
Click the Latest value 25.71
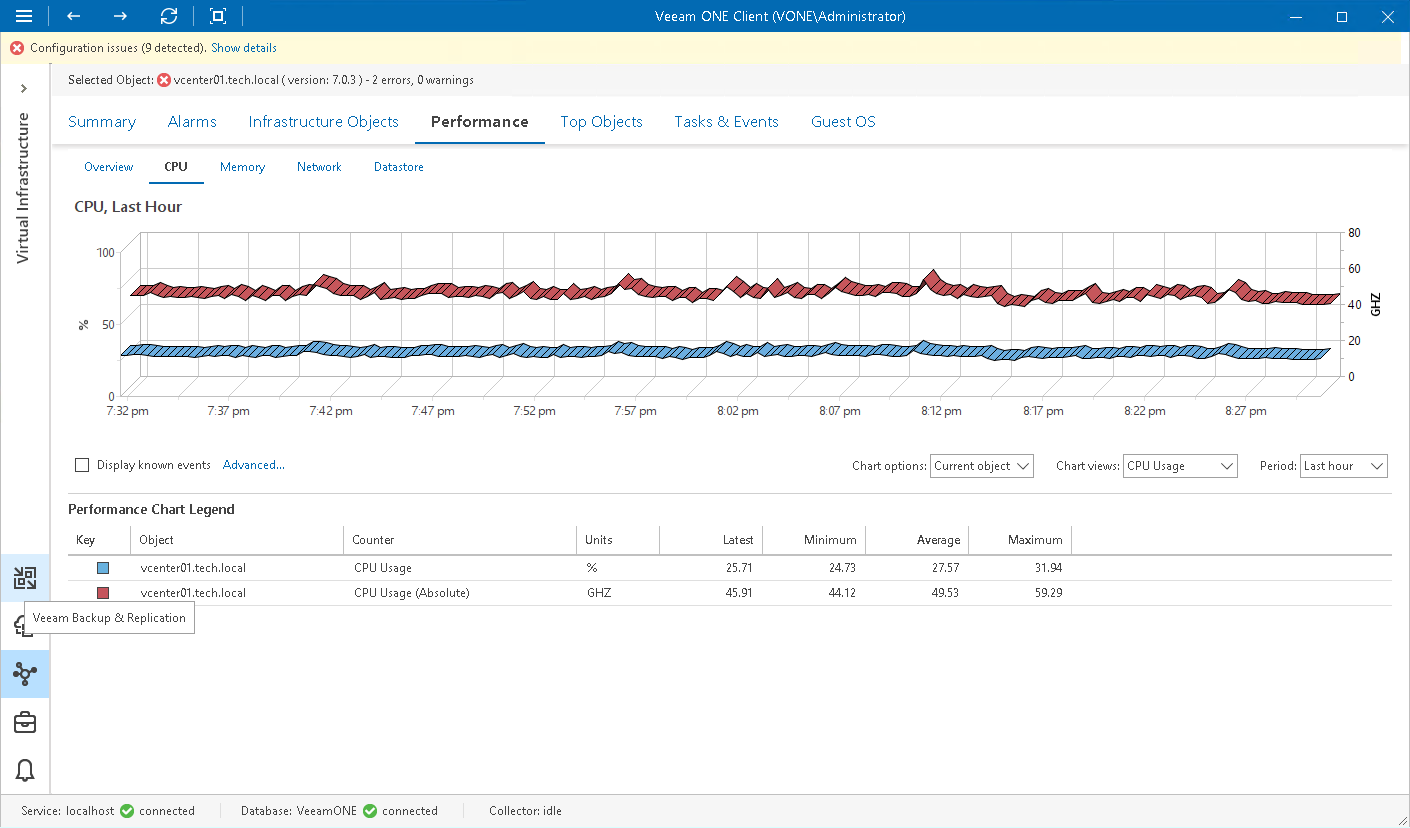739,568
